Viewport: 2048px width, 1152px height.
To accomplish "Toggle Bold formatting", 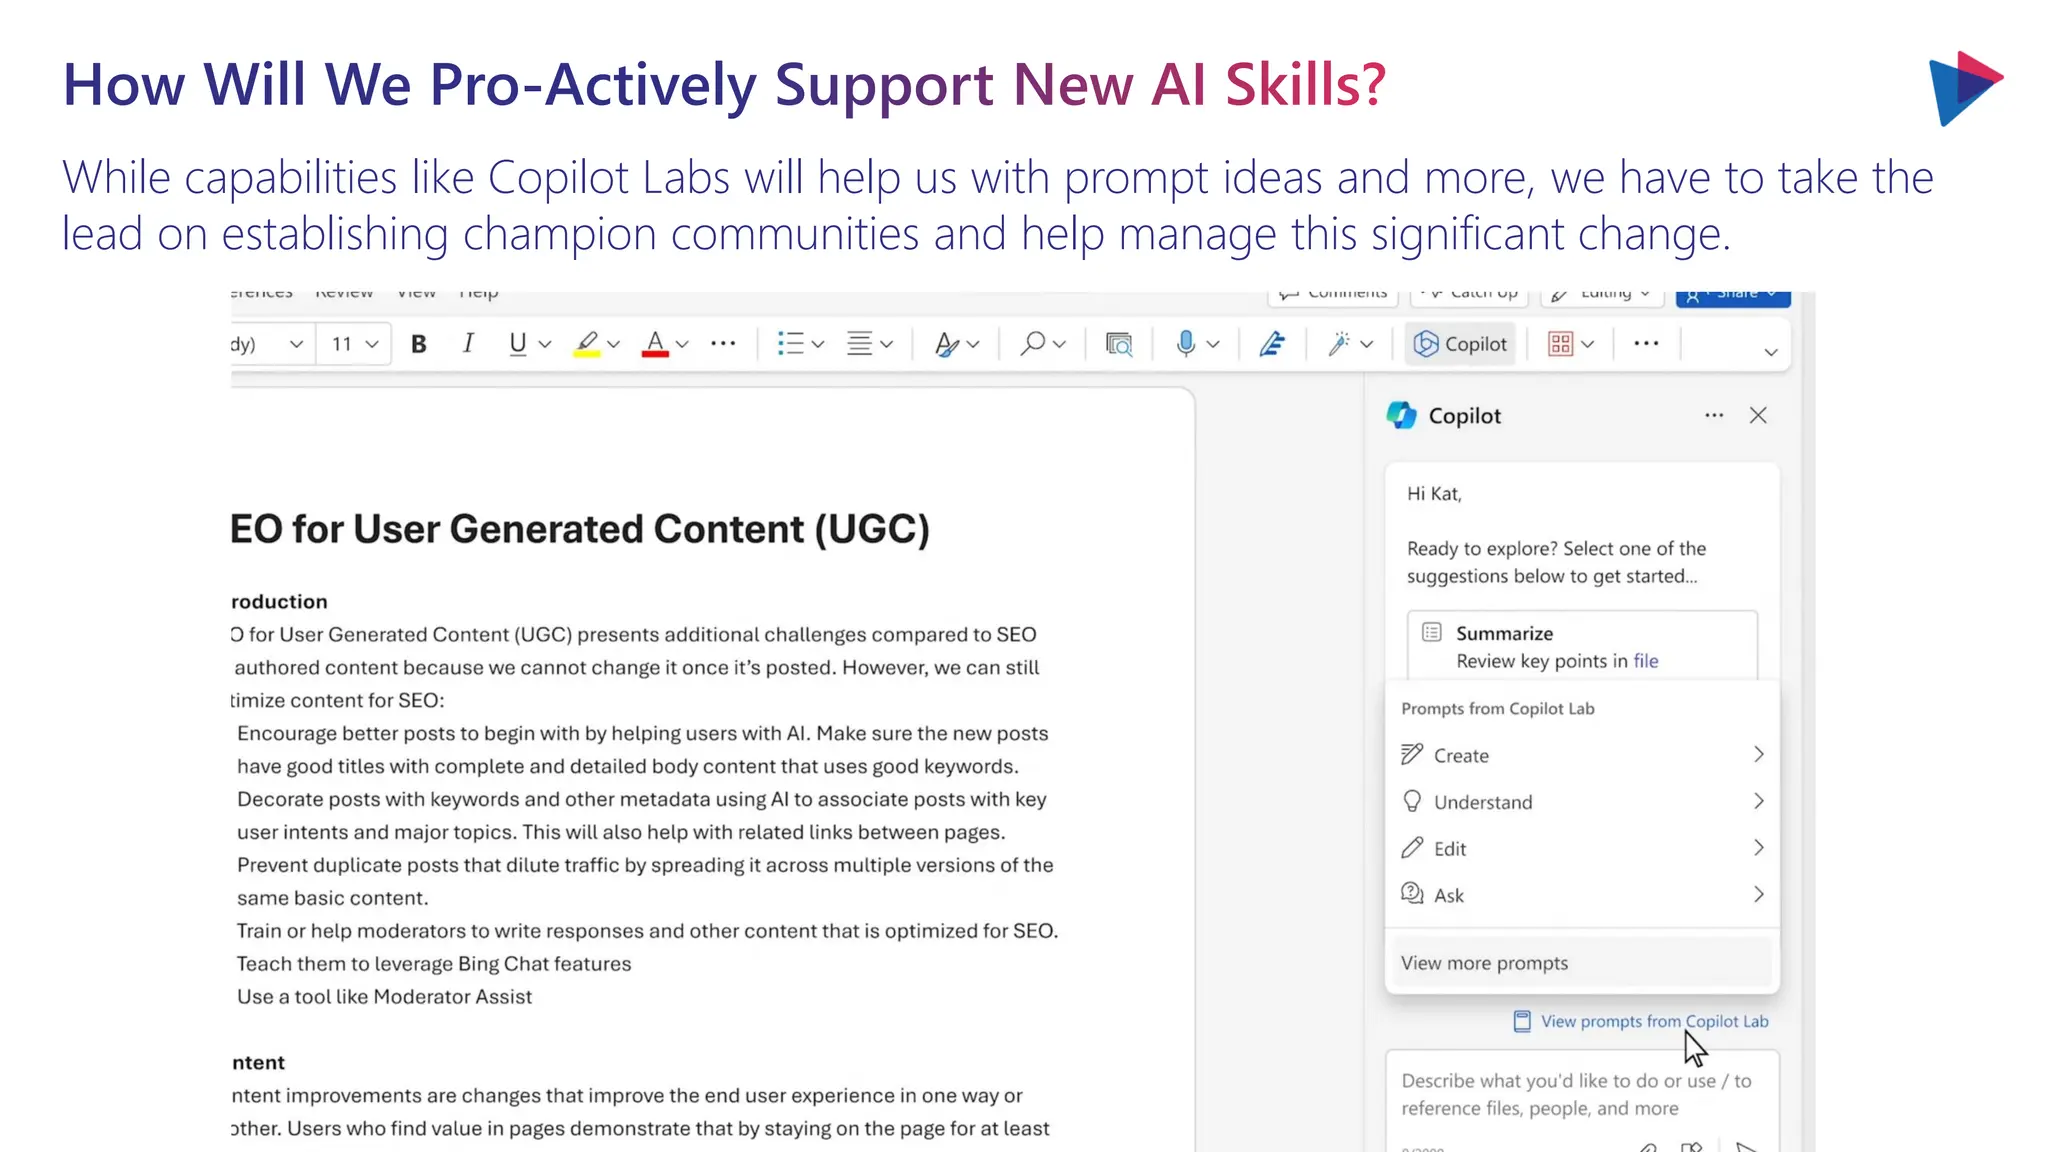I will 419,344.
